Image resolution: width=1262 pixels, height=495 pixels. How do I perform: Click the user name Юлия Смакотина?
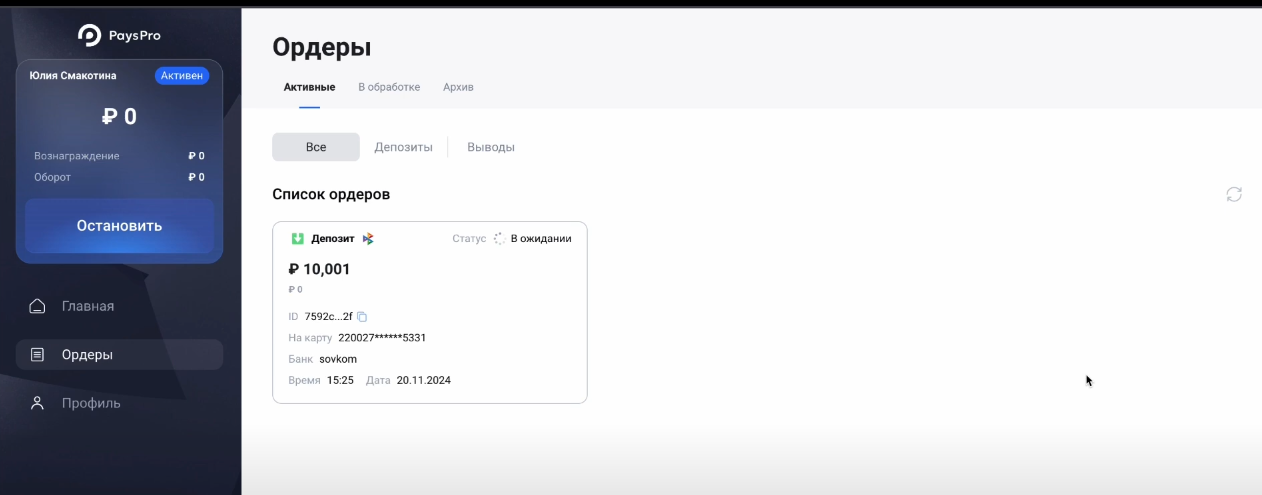point(73,76)
